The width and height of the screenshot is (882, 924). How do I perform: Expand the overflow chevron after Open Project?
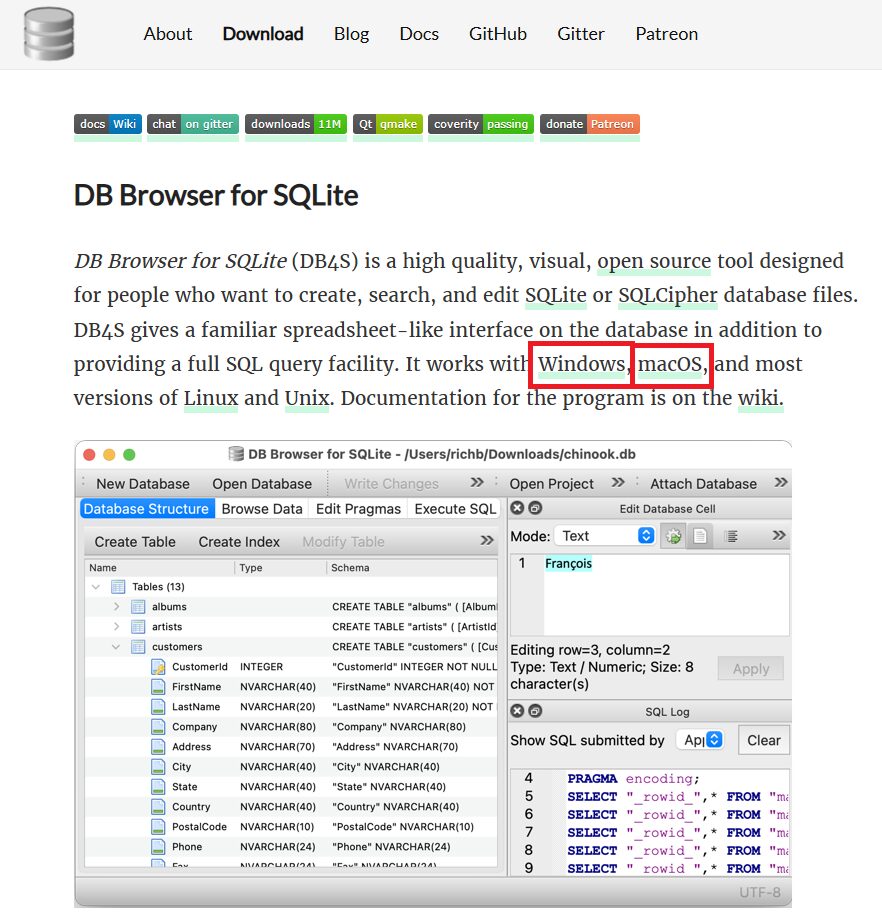pyautogui.click(x=617, y=483)
